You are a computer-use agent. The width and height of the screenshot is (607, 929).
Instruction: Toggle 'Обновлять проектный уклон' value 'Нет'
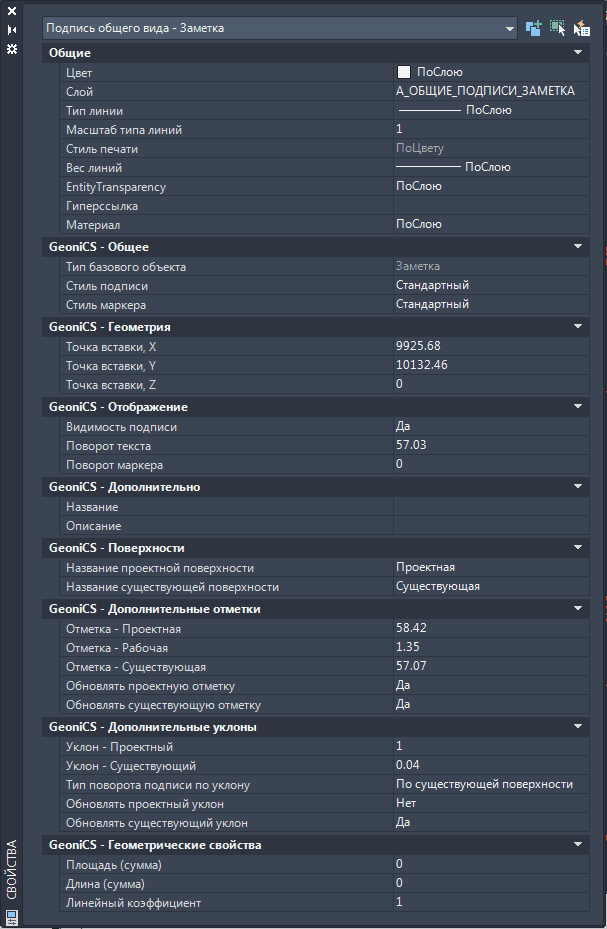[x=485, y=803]
